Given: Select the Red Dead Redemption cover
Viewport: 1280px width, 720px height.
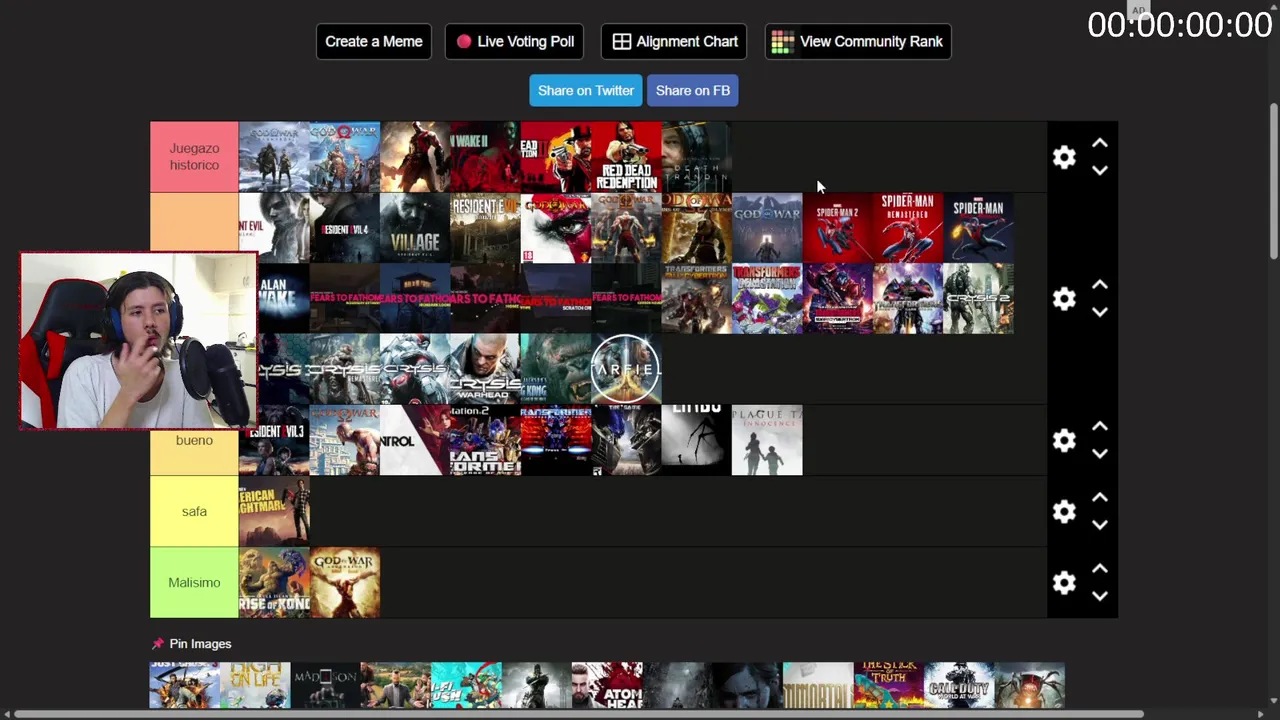Looking at the screenshot, I should (626, 157).
